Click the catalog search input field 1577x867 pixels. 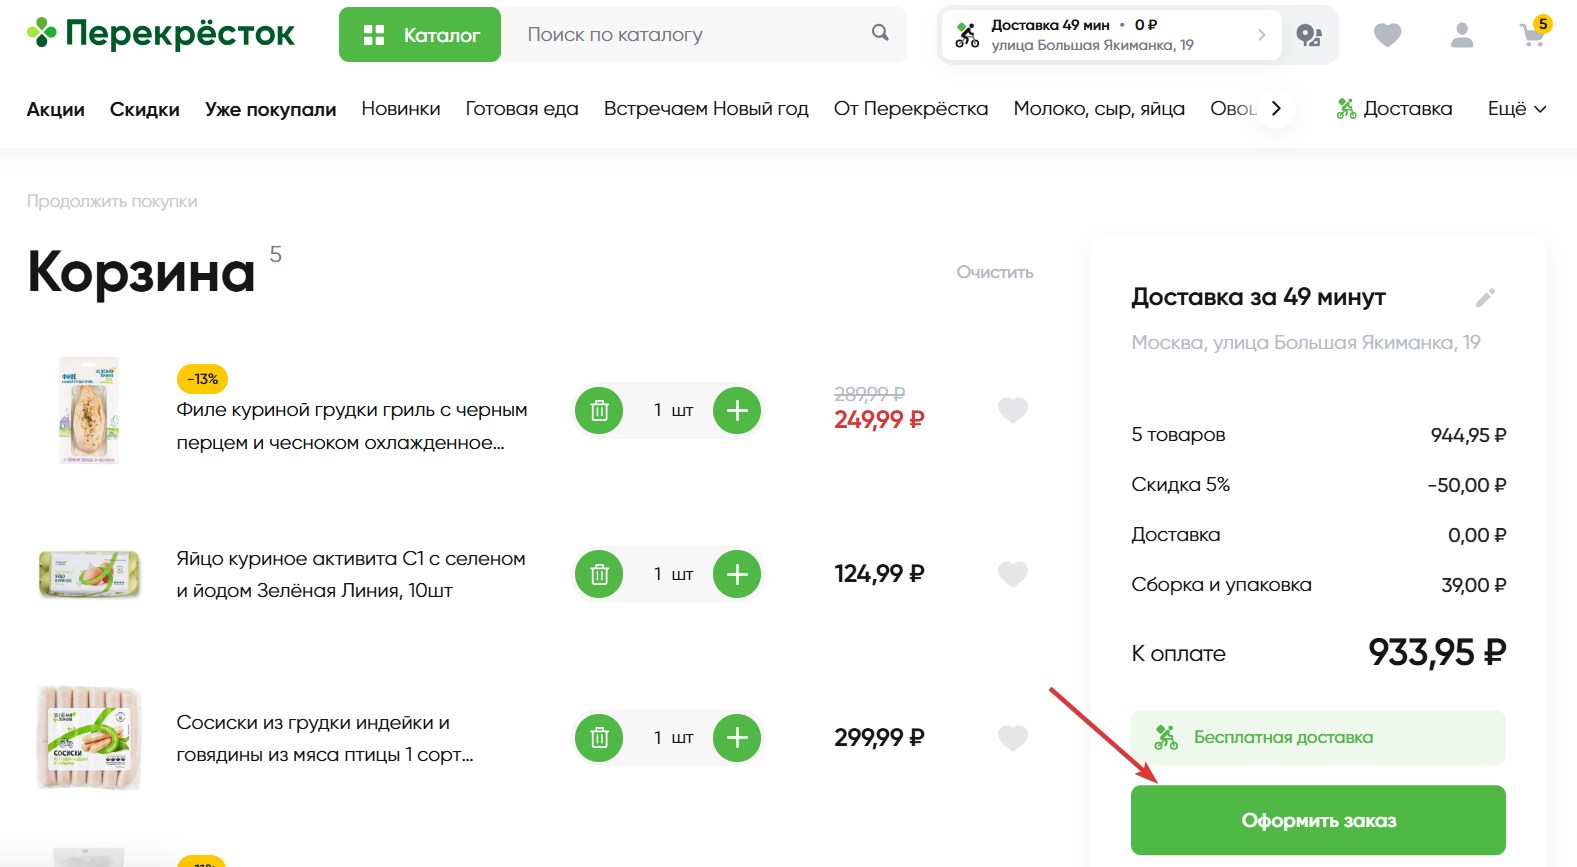tap(690, 35)
